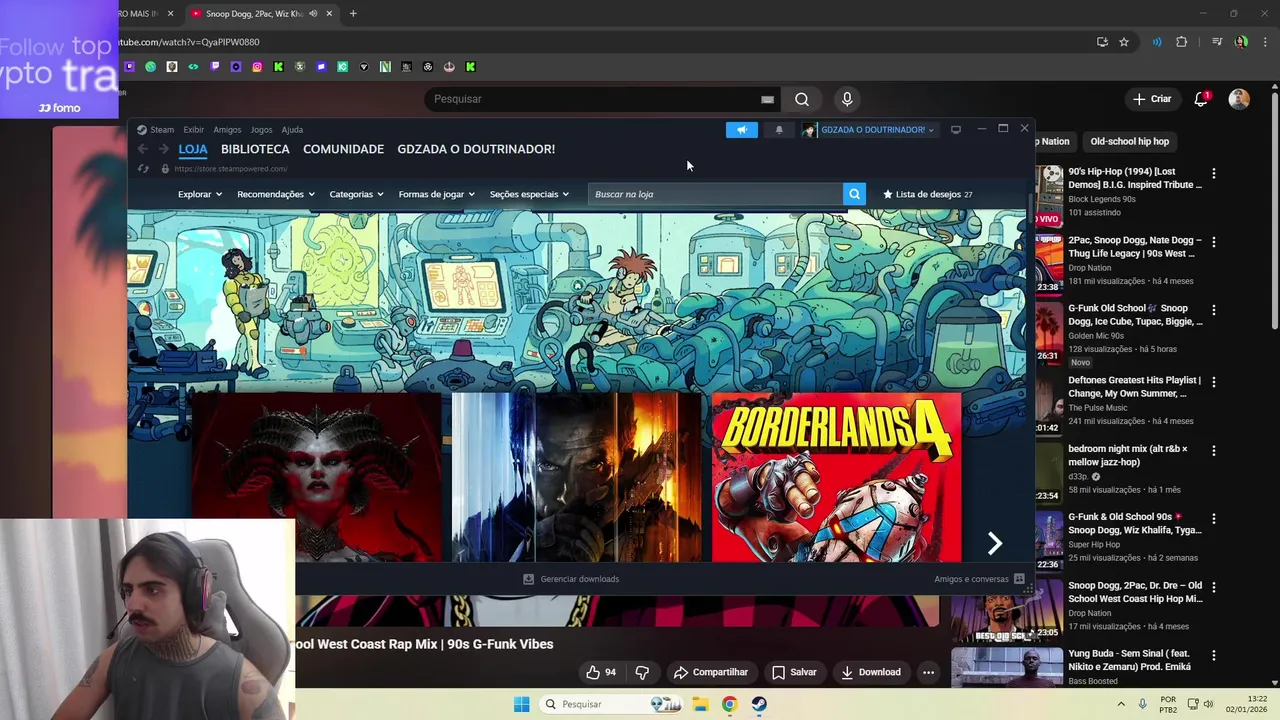Click YouTube search magnifier button
1280x720 pixels.
pos(802,99)
